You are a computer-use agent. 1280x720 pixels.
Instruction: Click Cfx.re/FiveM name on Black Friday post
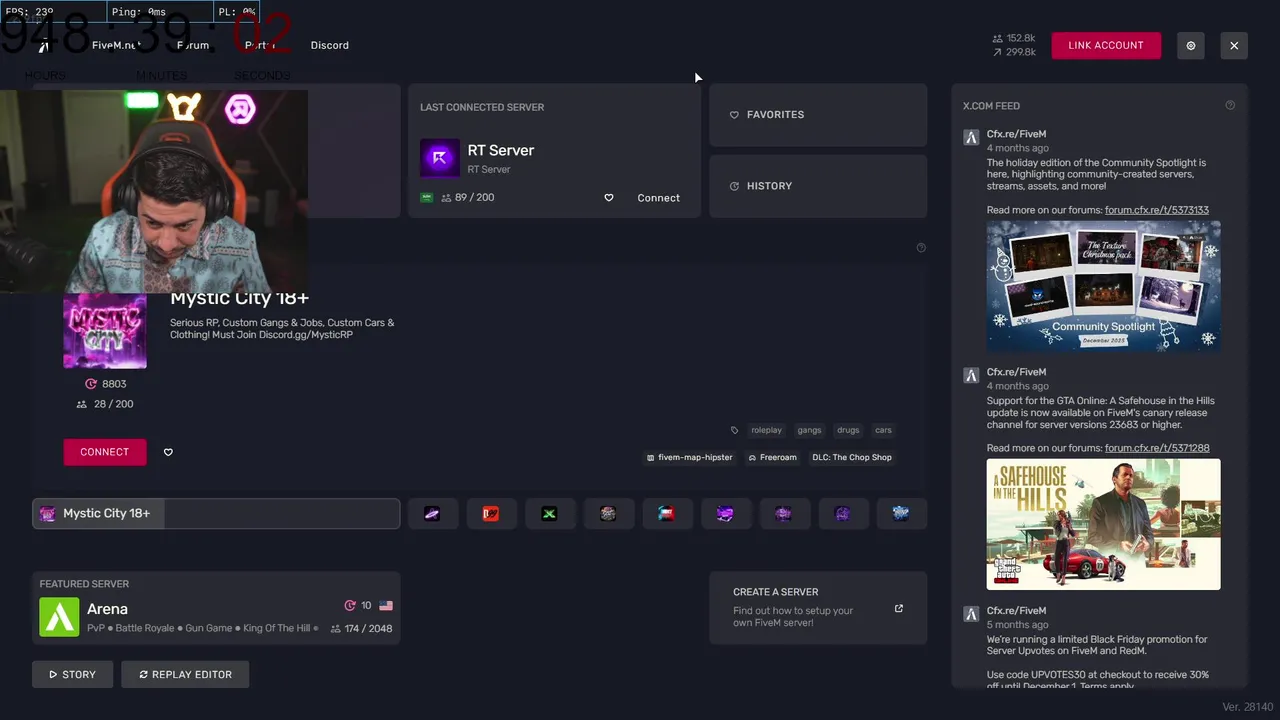click(x=1016, y=611)
